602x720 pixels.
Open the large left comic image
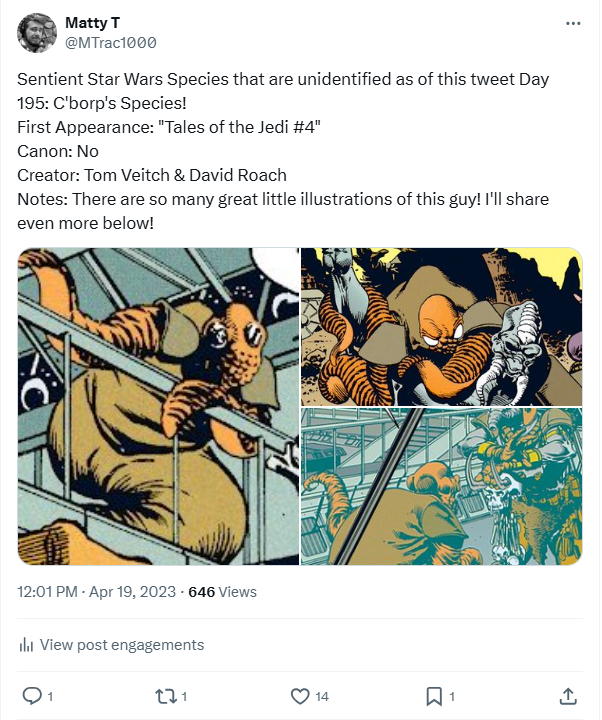click(158, 406)
